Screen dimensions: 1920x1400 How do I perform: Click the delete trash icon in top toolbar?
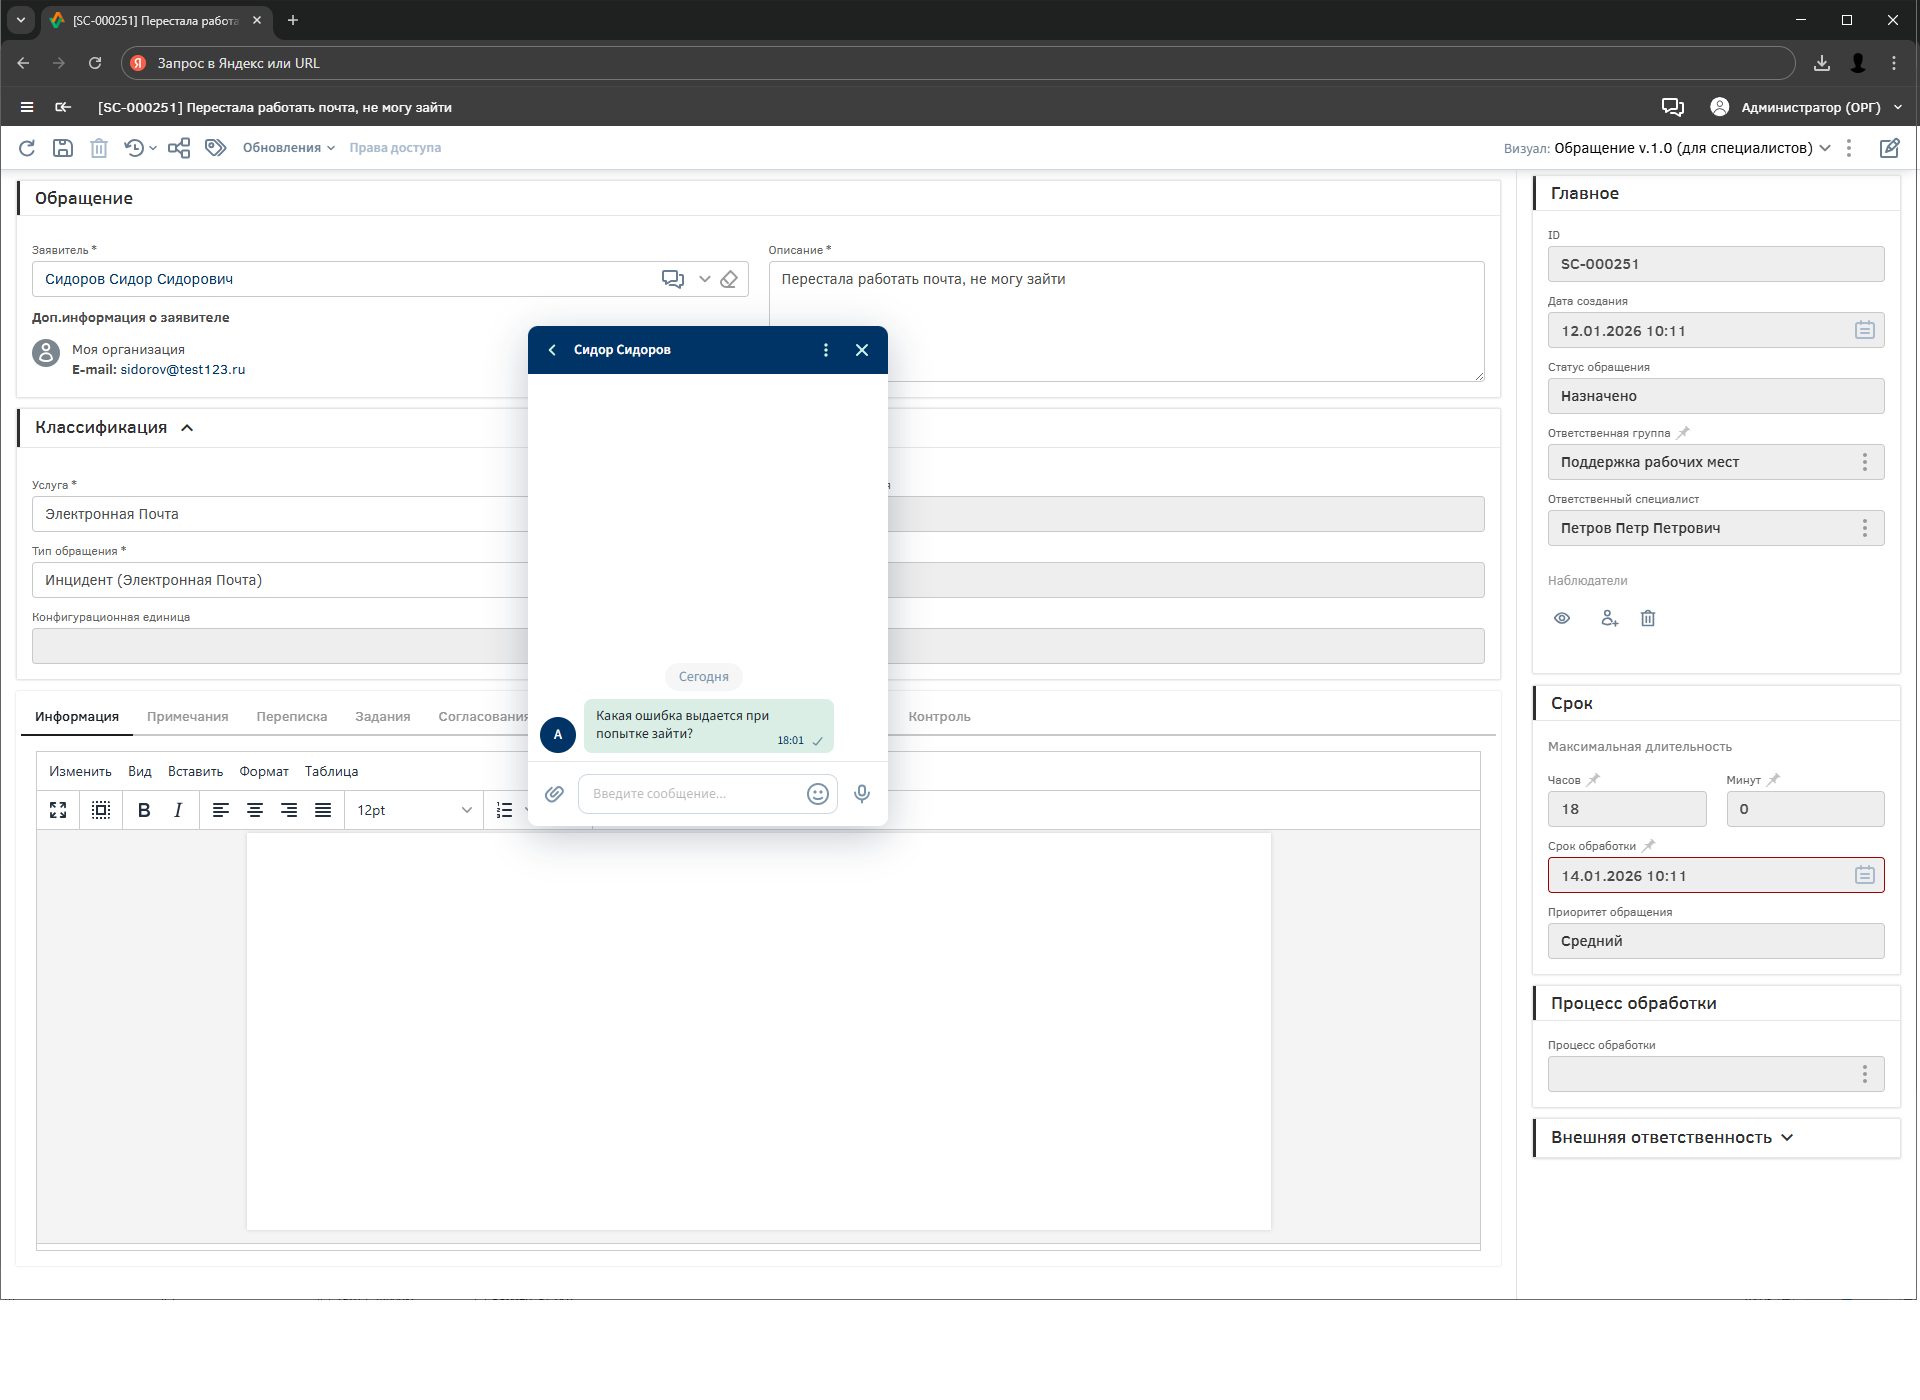tap(99, 148)
